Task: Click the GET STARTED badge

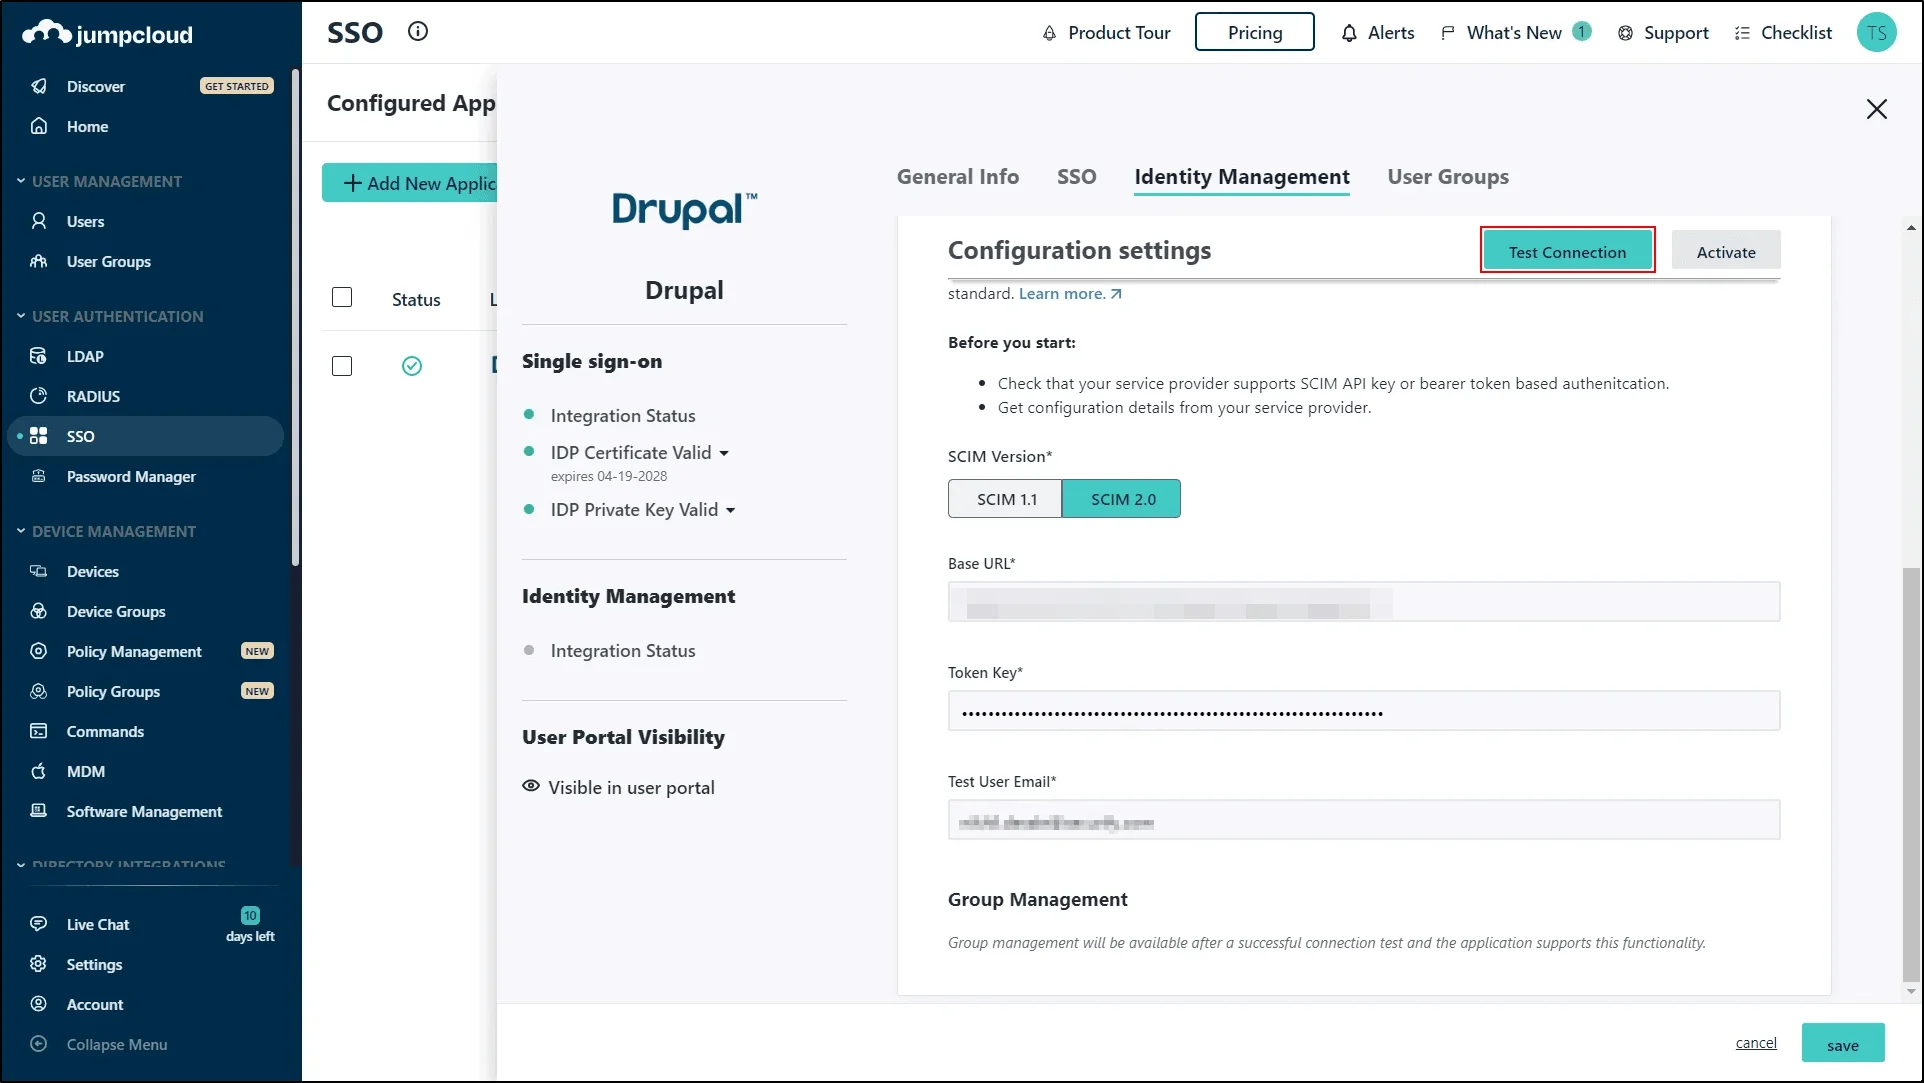Action: tap(237, 86)
